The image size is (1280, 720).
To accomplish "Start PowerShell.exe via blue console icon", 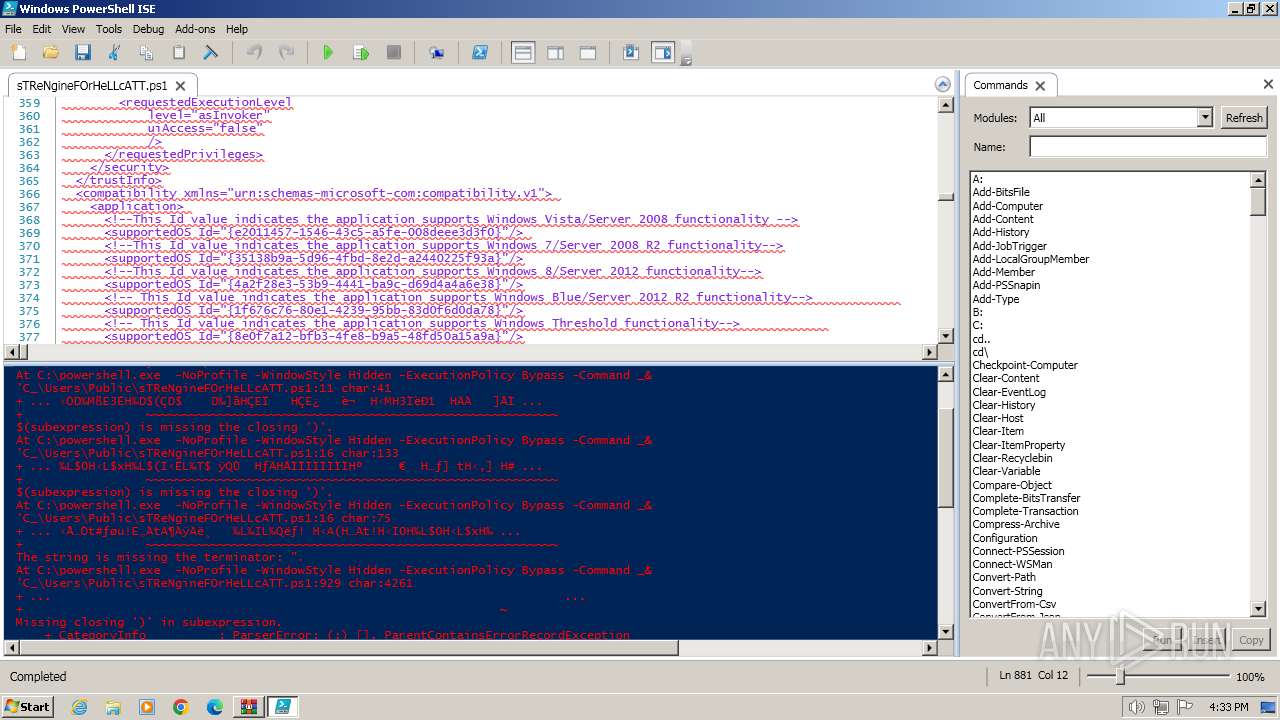I will pos(480,53).
